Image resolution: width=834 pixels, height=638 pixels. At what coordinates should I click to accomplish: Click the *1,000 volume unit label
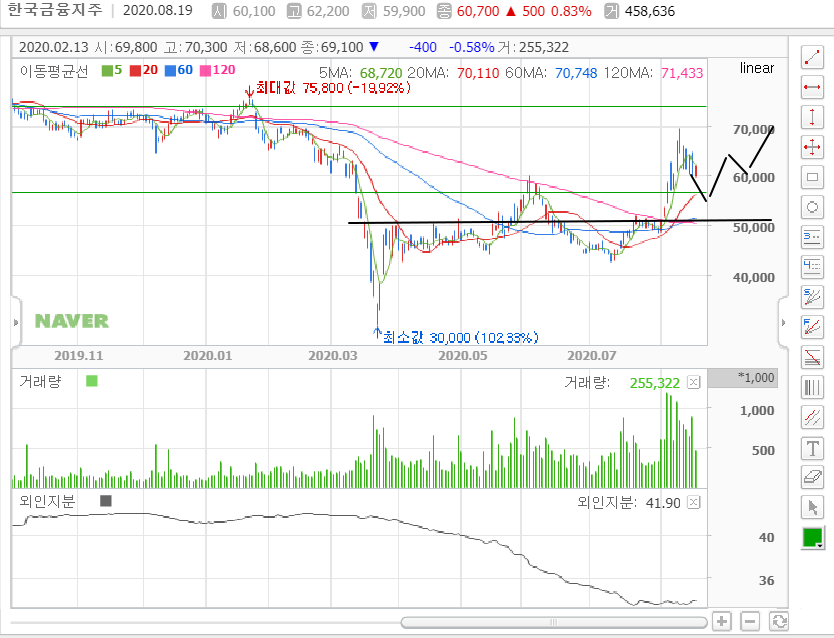point(756,378)
